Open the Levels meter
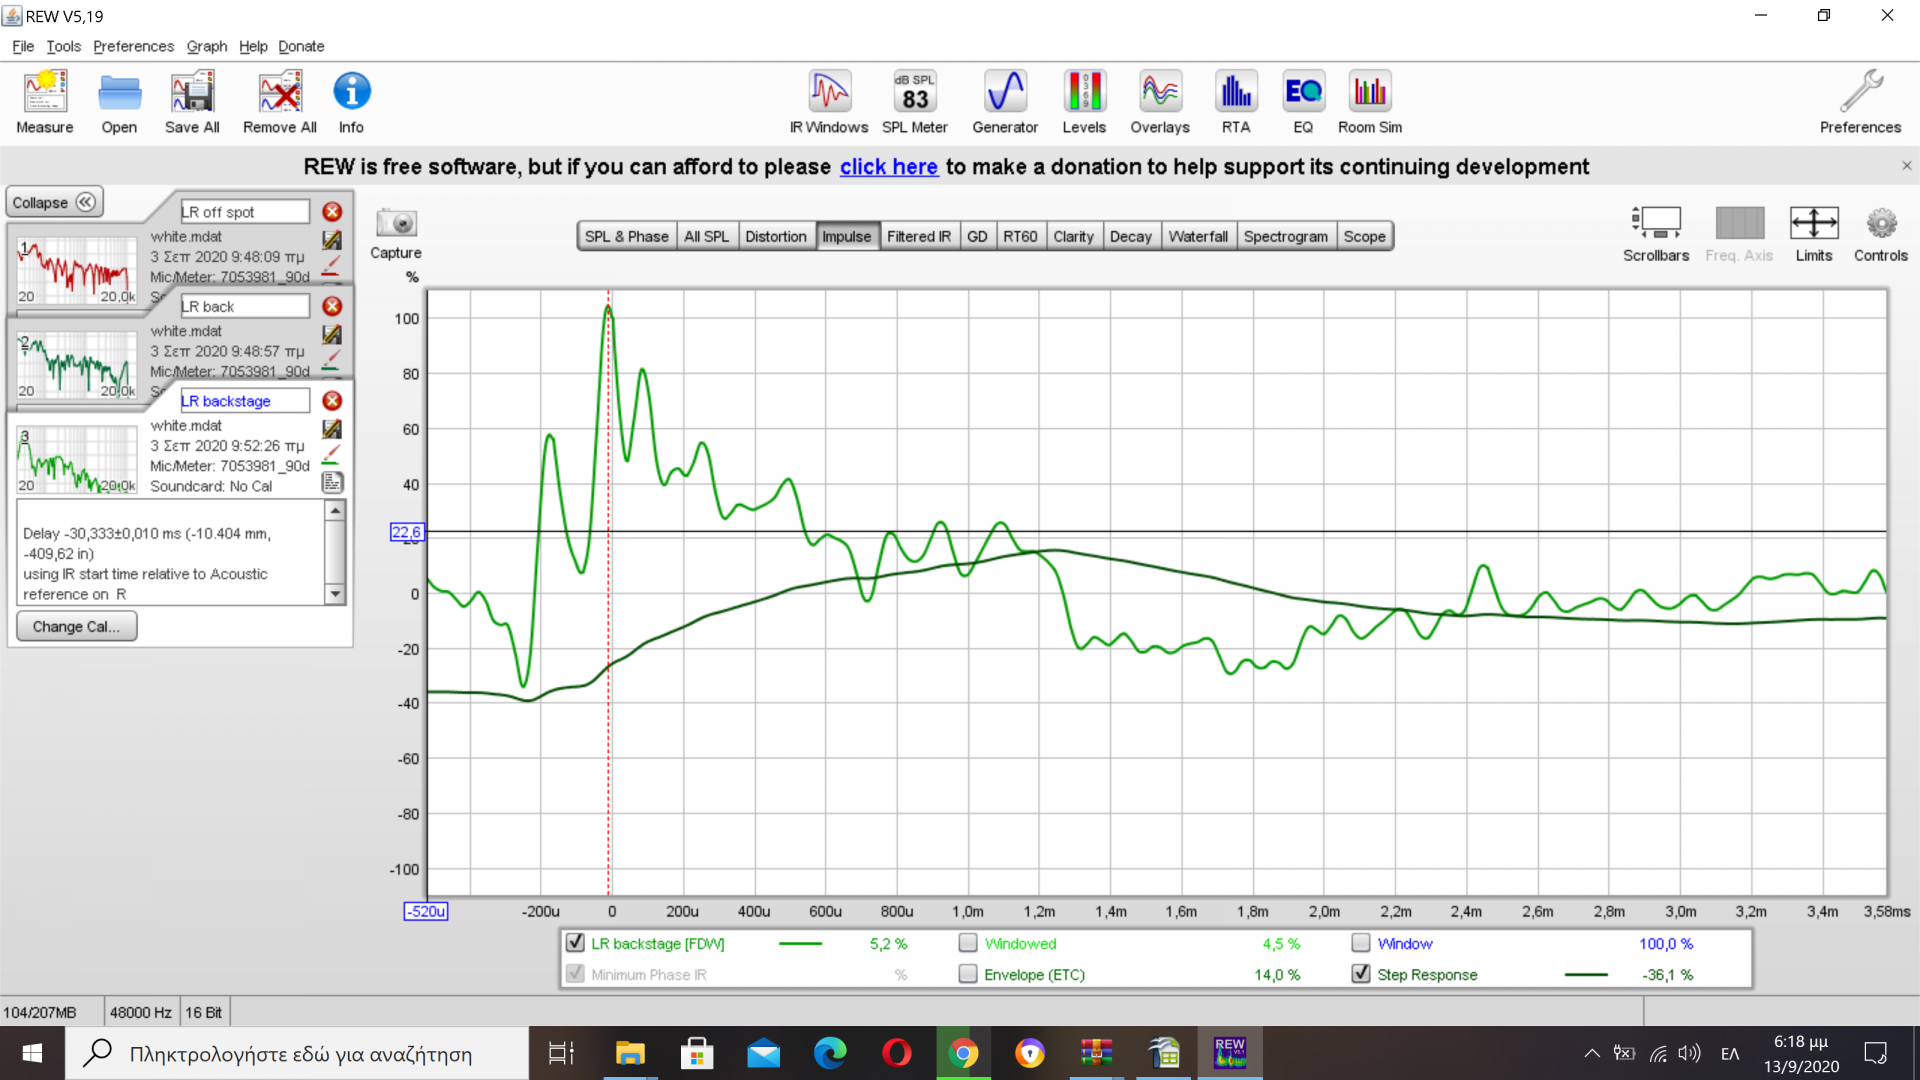The image size is (1920, 1080). (1084, 102)
